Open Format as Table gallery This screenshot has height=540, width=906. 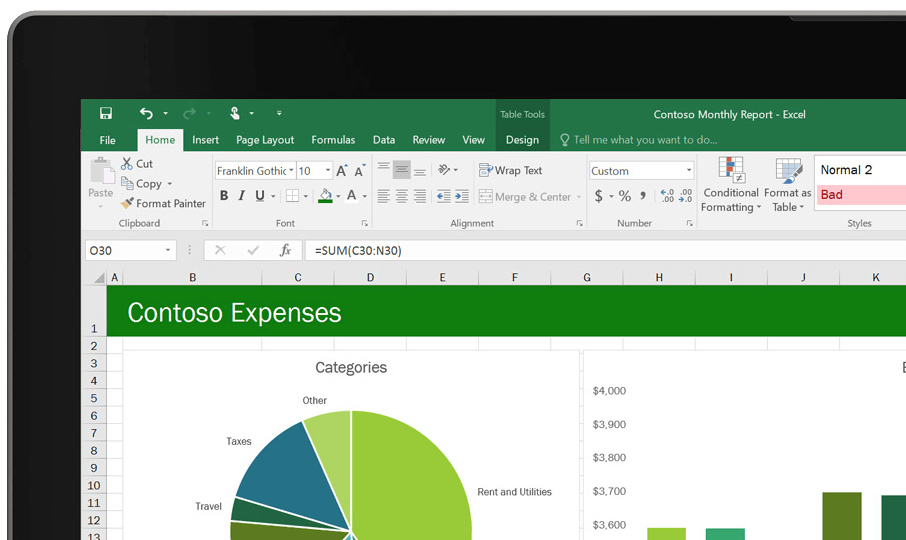788,184
